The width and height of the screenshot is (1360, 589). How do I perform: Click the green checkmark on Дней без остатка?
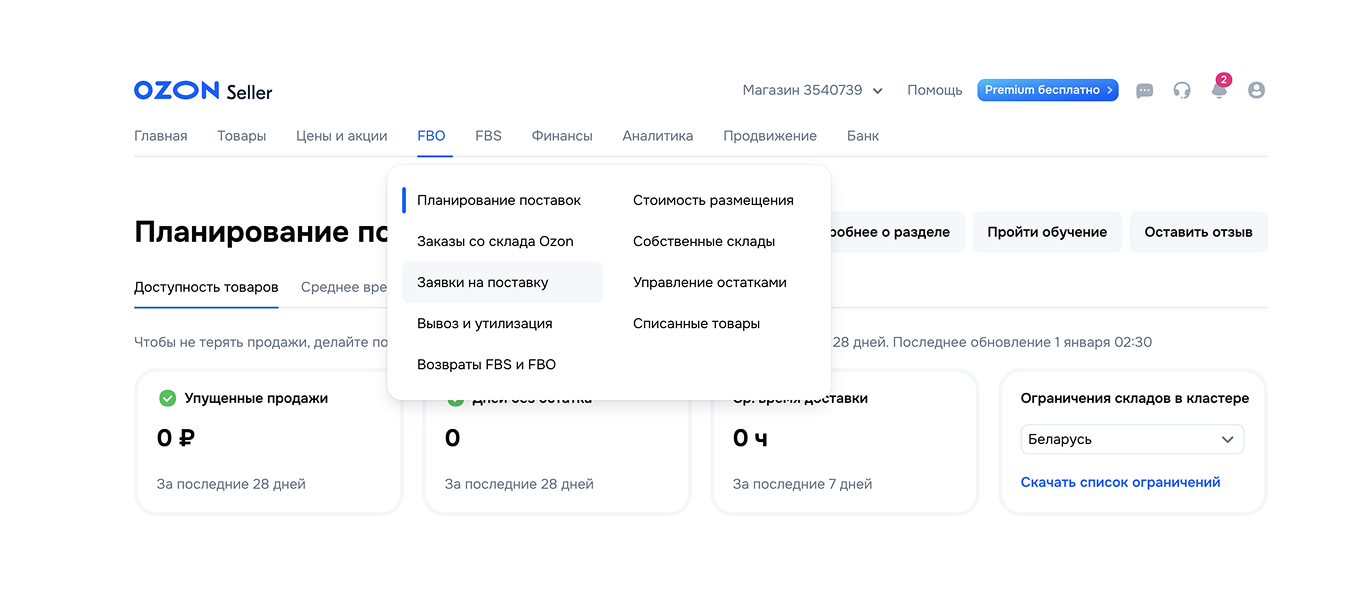point(456,397)
